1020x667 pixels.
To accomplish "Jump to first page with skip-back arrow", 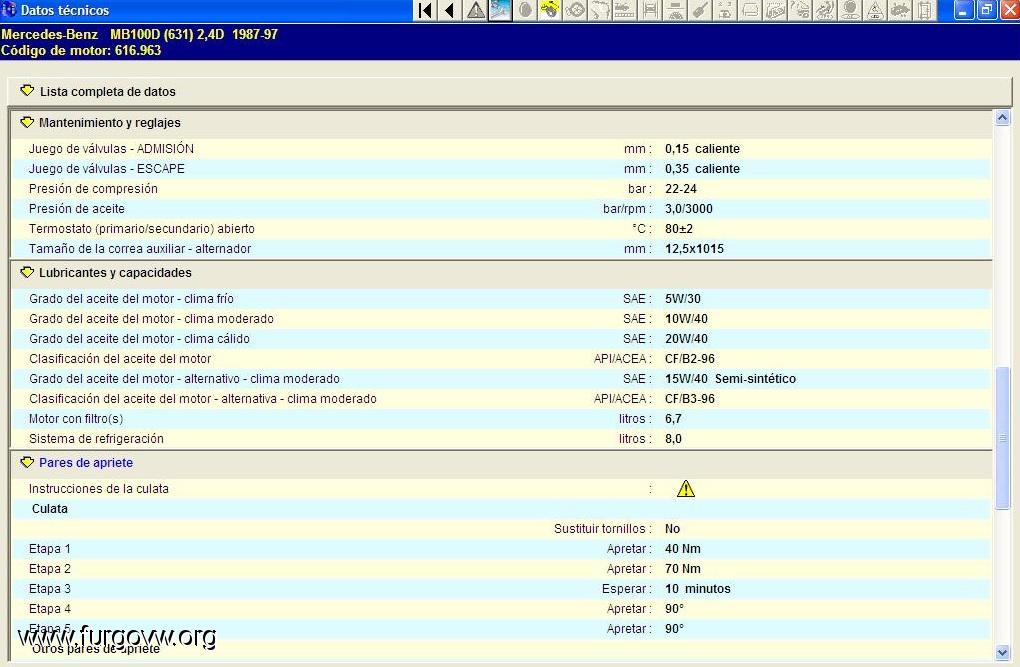I will pos(425,10).
